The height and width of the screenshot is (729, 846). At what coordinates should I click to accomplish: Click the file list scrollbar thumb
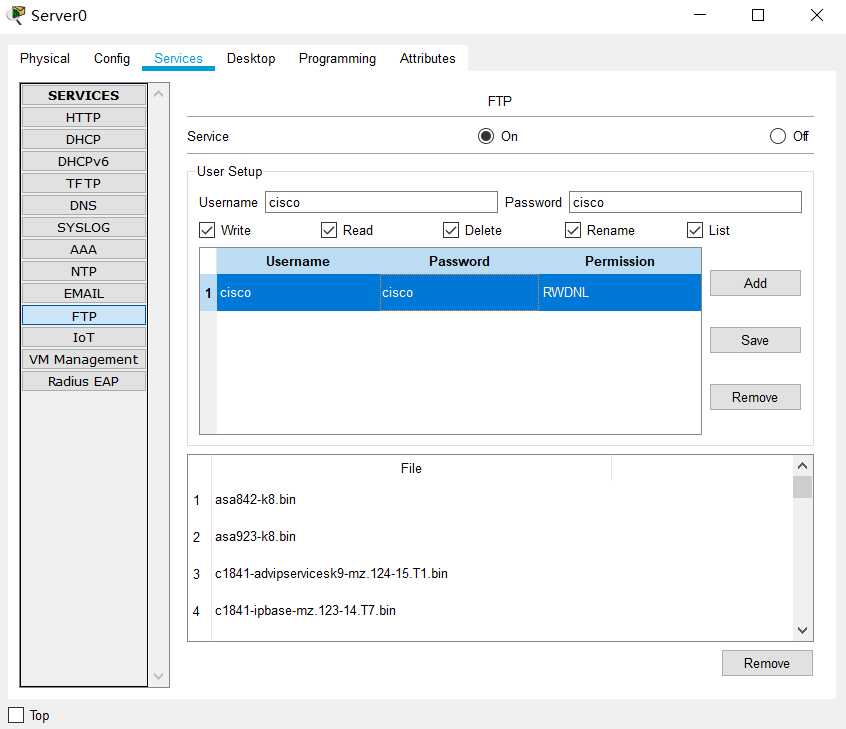tap(802, 487)
